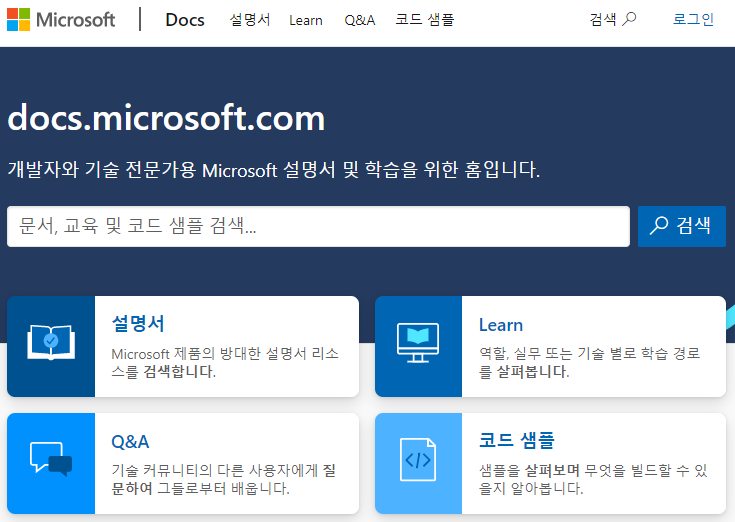Open the Learn card title link
This screenshot has height=522, width=735.
tap(501, 325)
